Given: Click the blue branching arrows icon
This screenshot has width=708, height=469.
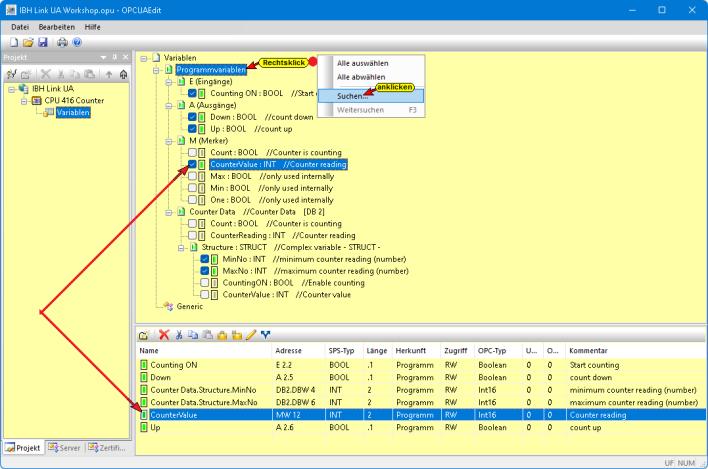Looking at the screenshot, I should (266, 335).
